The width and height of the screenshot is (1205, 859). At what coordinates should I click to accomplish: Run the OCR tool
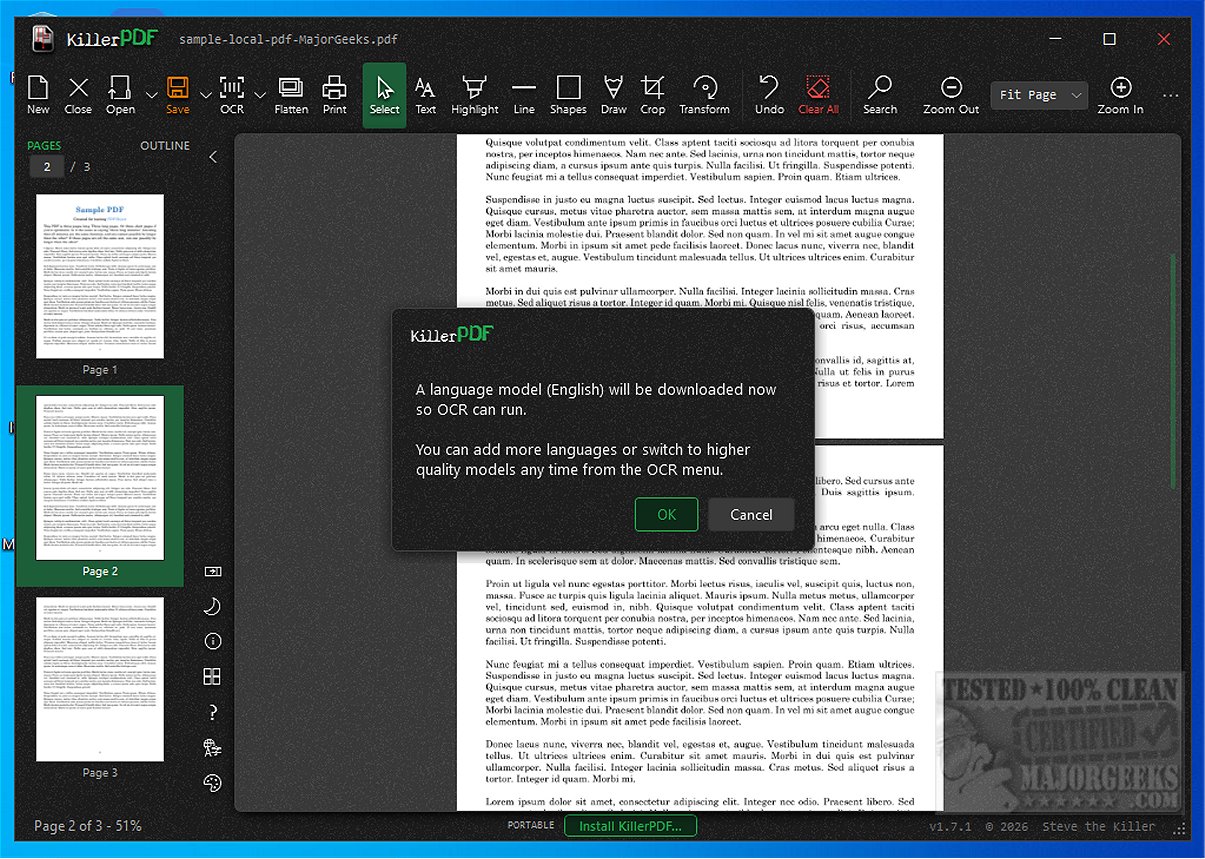pyautogui.click(x=232, y=95)
